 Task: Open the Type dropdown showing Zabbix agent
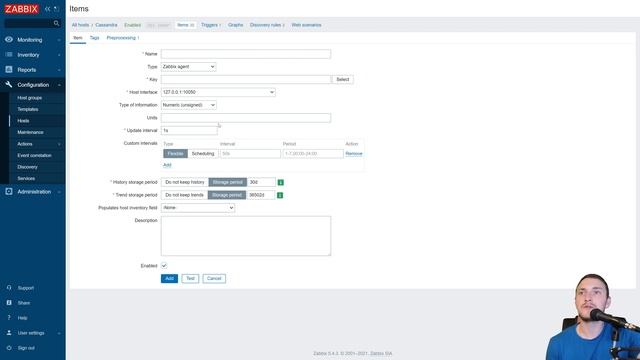coord(189,67)
